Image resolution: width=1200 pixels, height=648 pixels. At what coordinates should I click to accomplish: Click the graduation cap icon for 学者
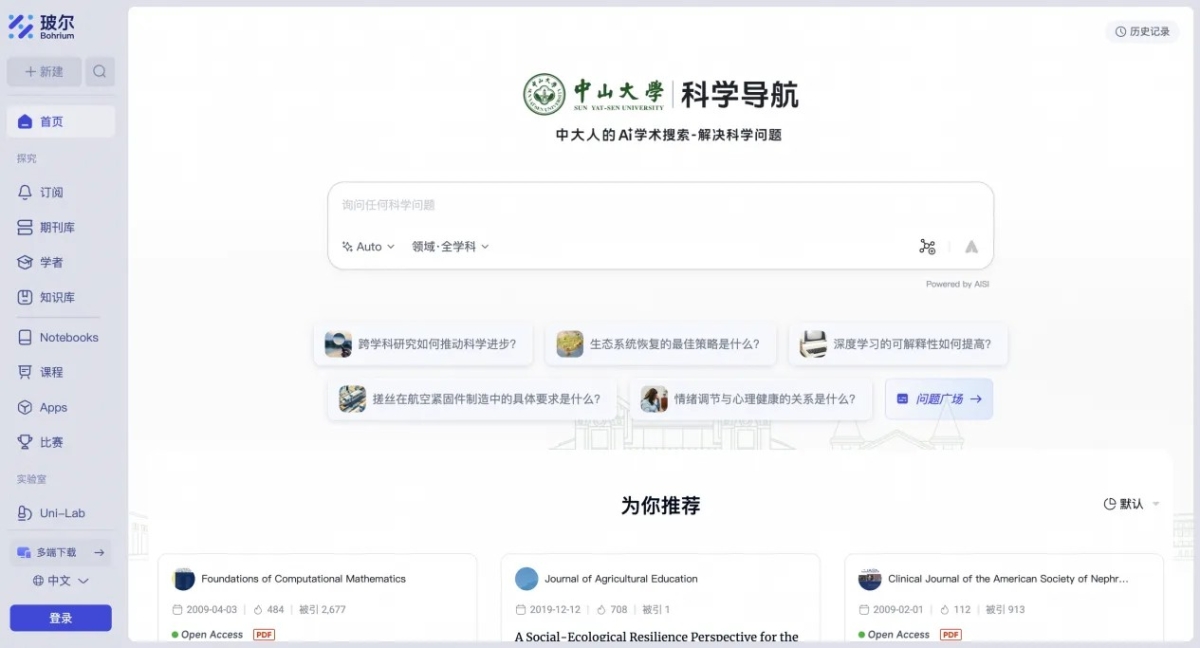(x=25, y=262)
